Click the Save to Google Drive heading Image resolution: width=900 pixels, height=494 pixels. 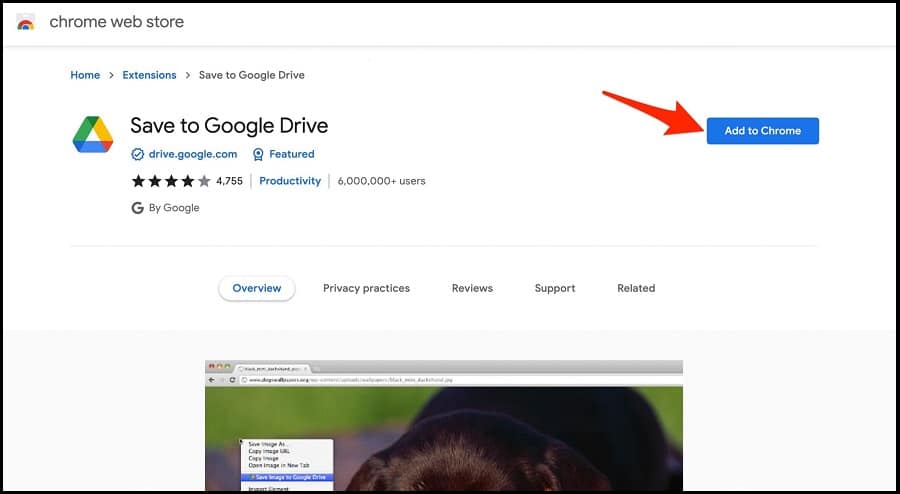click(x=229, y=125)
